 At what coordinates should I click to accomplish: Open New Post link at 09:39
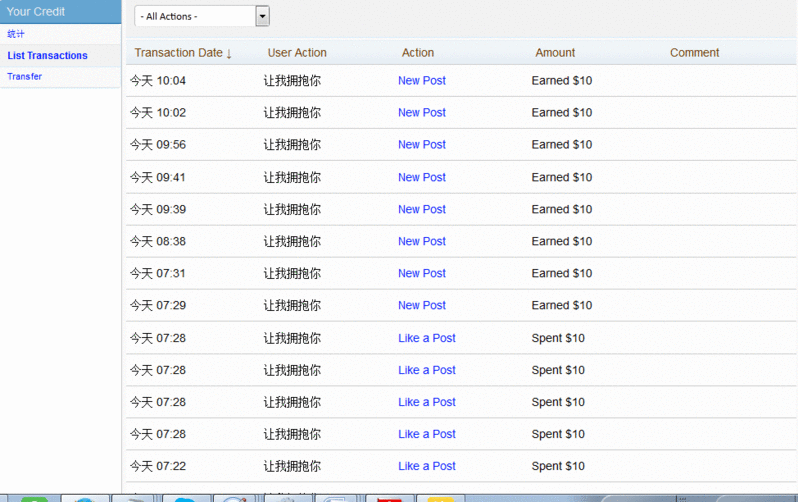point(422,209)
